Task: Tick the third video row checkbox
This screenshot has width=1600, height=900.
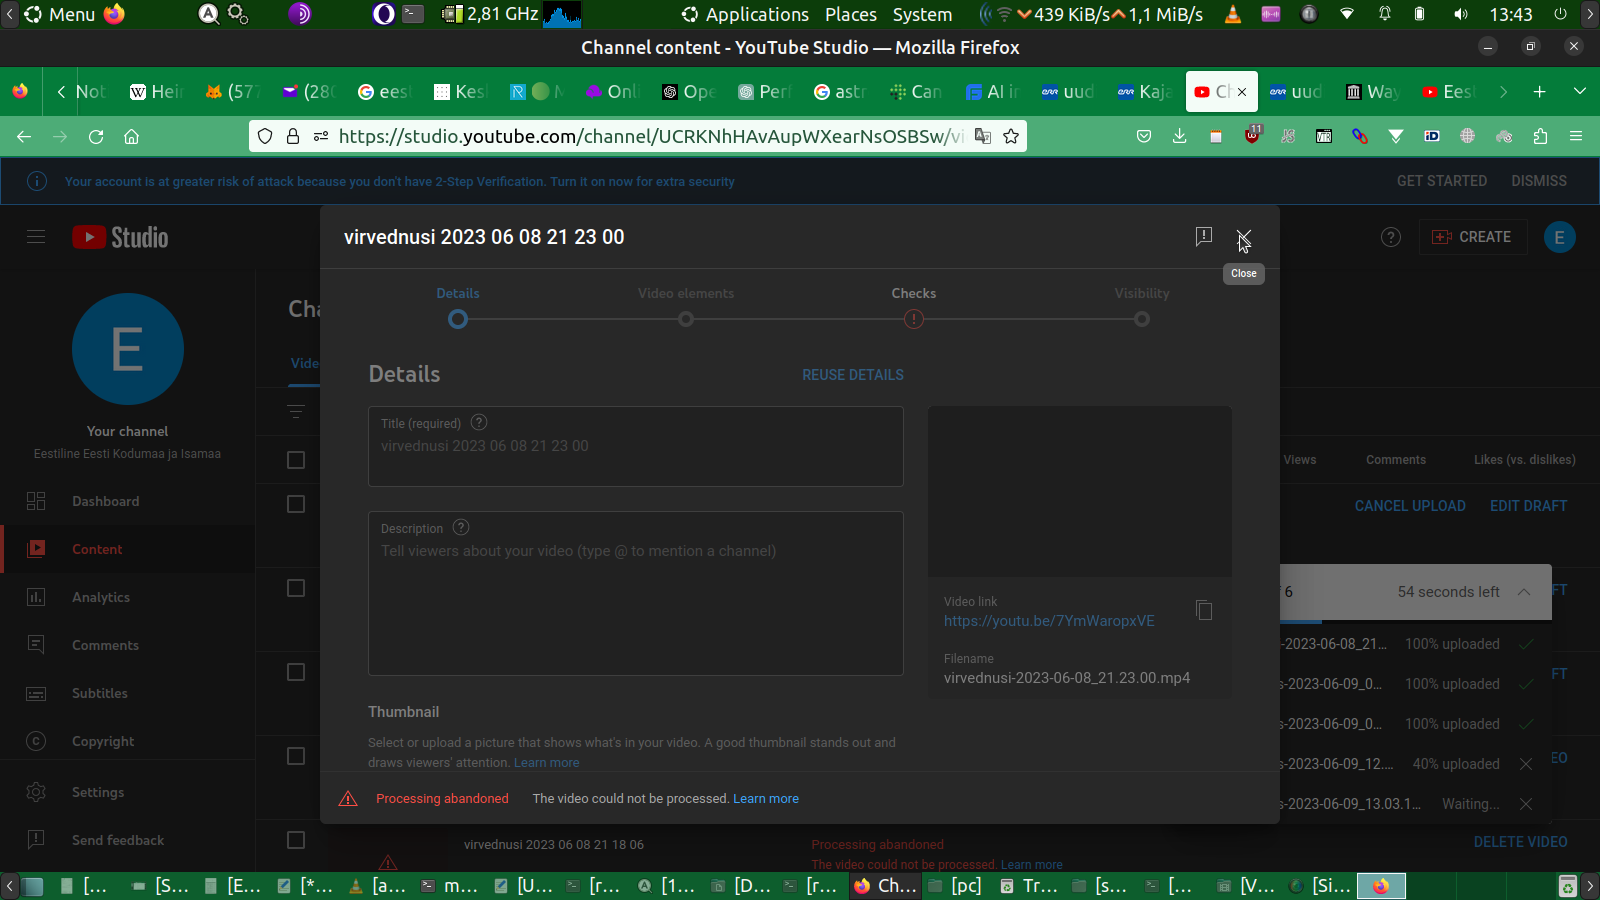Action: 296,672
